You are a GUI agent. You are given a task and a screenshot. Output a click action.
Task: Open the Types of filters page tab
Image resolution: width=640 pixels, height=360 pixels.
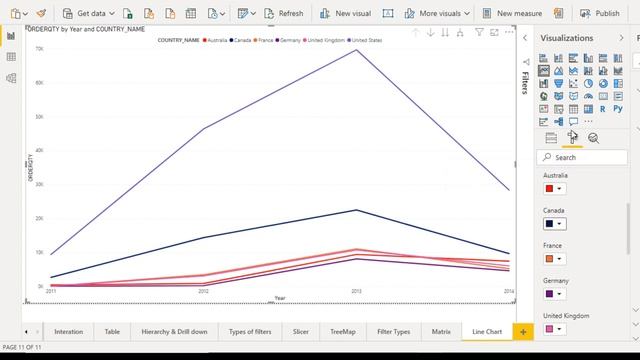click(250, 332)
